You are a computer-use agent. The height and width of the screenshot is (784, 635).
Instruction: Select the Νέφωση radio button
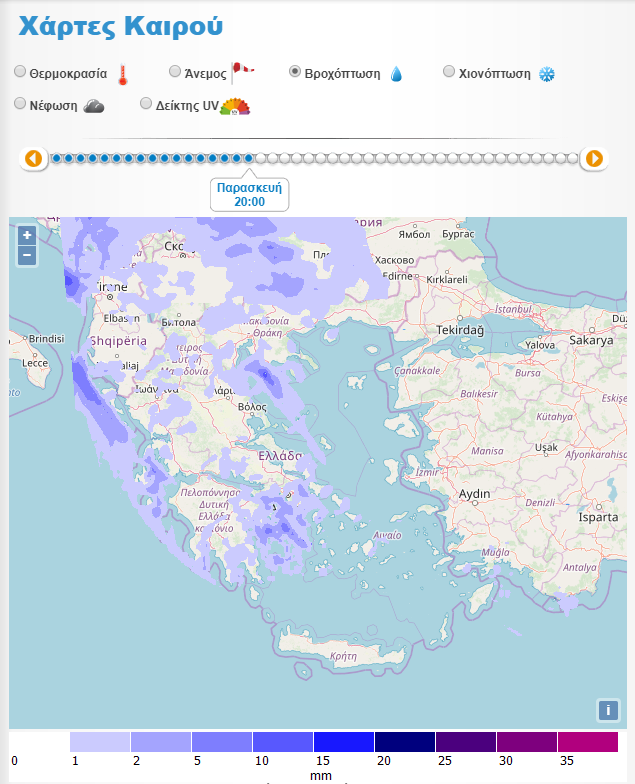pos(20,104)
